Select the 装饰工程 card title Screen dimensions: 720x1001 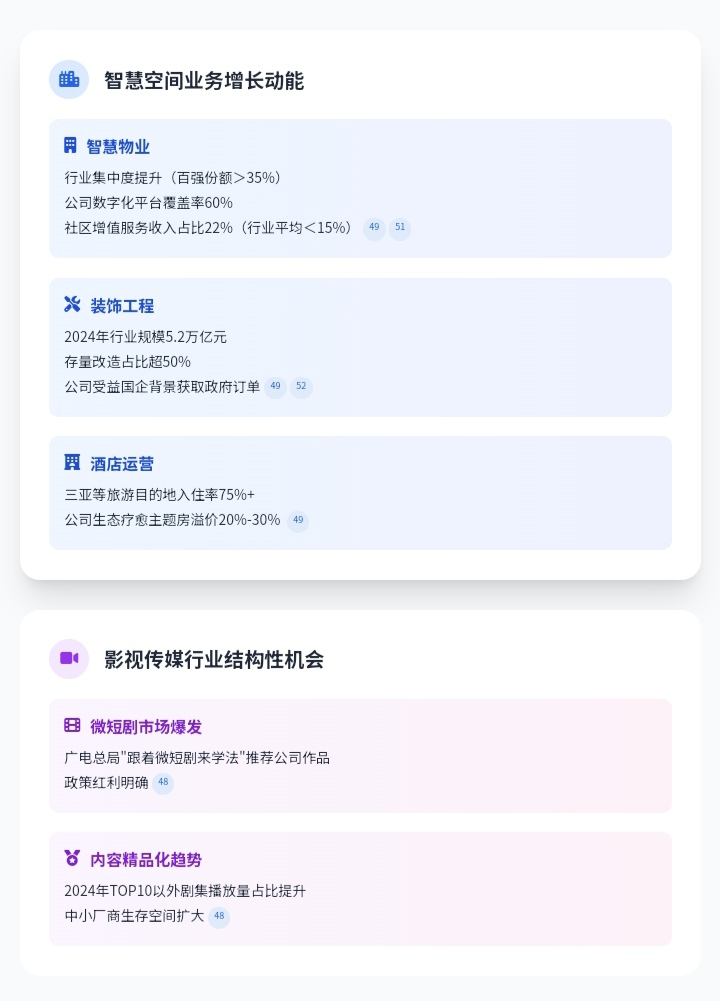[122, 306]
